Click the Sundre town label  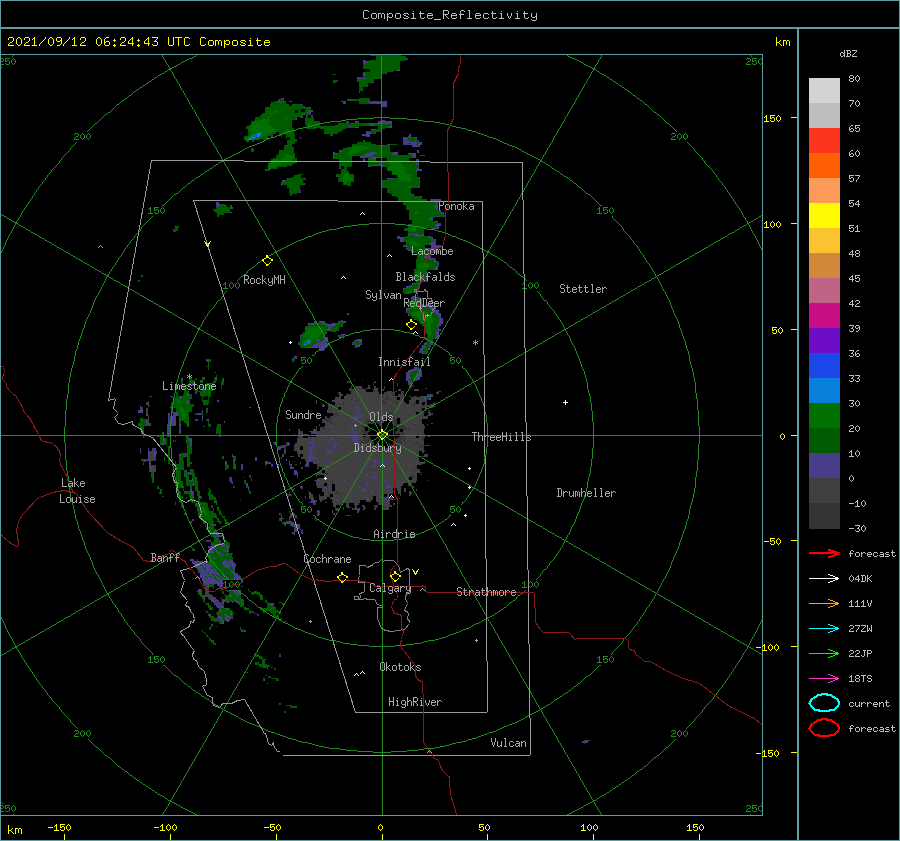click(x=303, y=414)
